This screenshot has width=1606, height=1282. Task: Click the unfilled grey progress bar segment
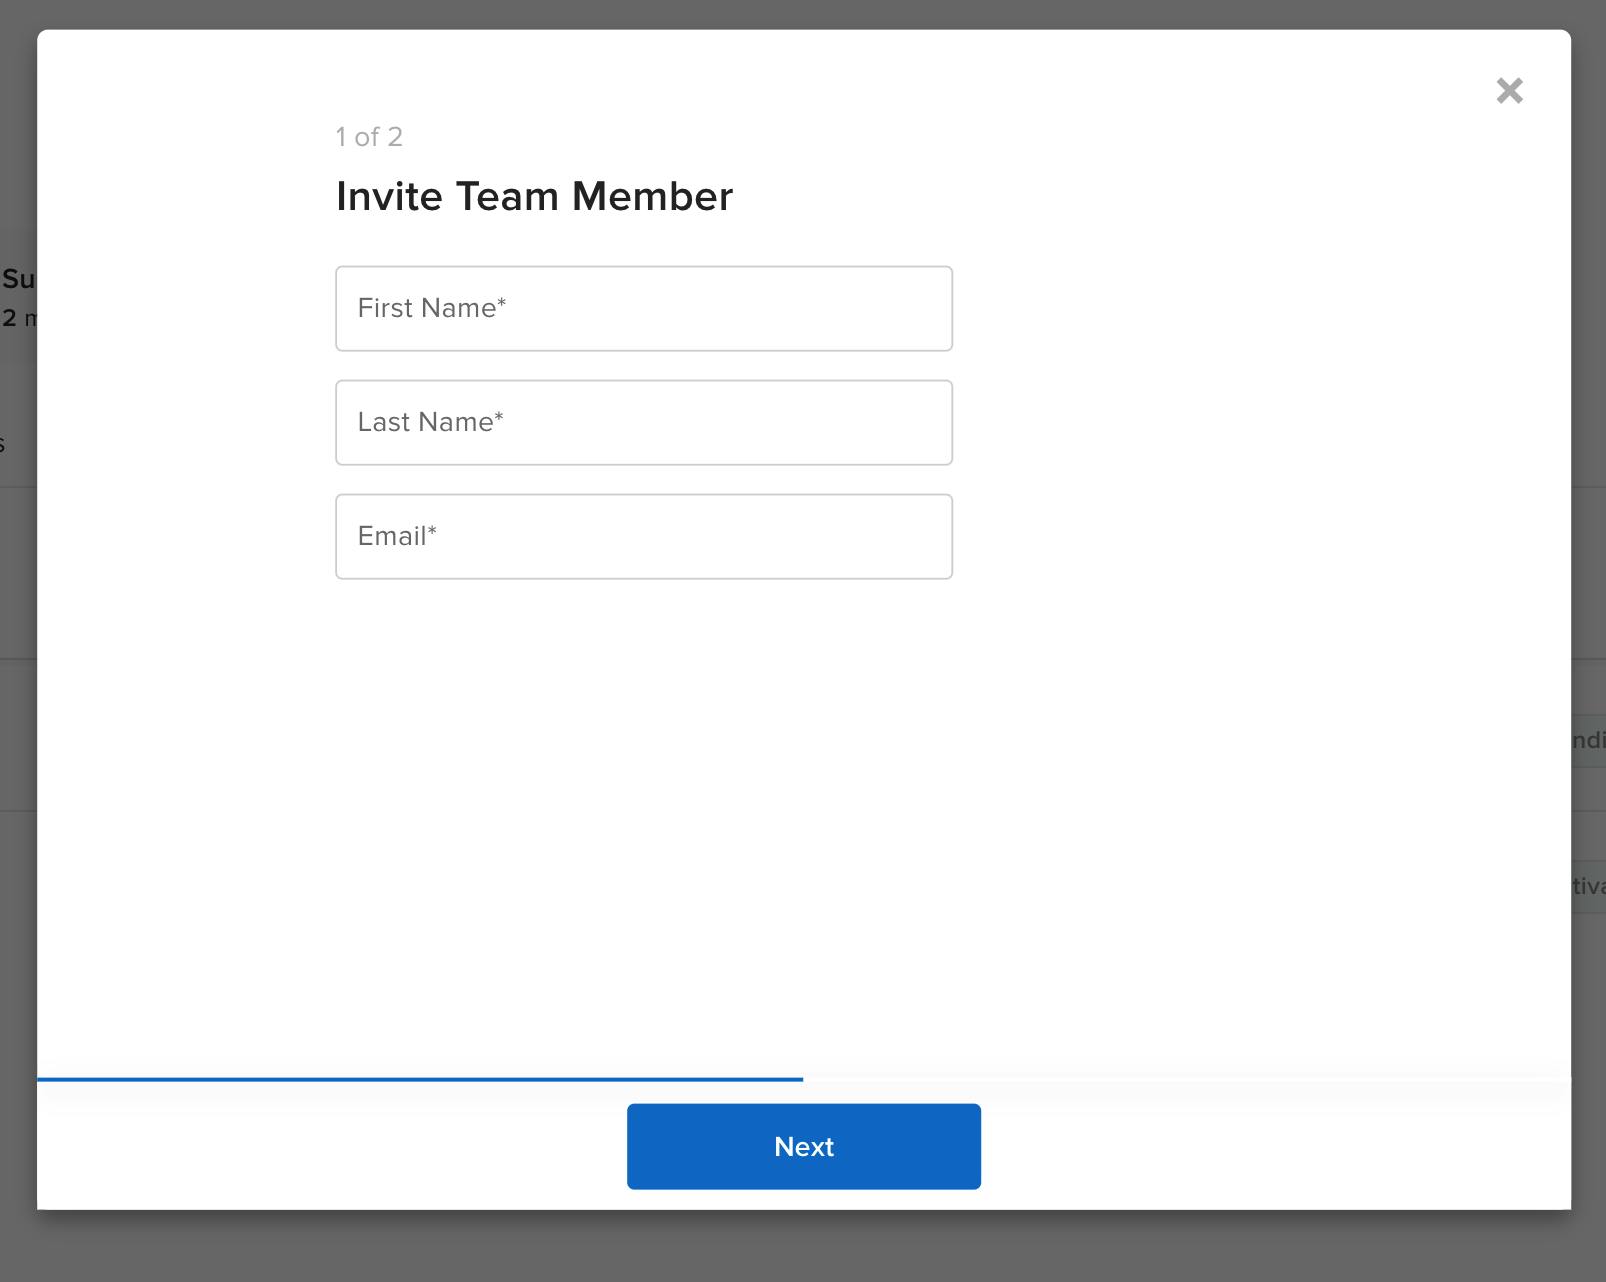click(1186, 1079)
